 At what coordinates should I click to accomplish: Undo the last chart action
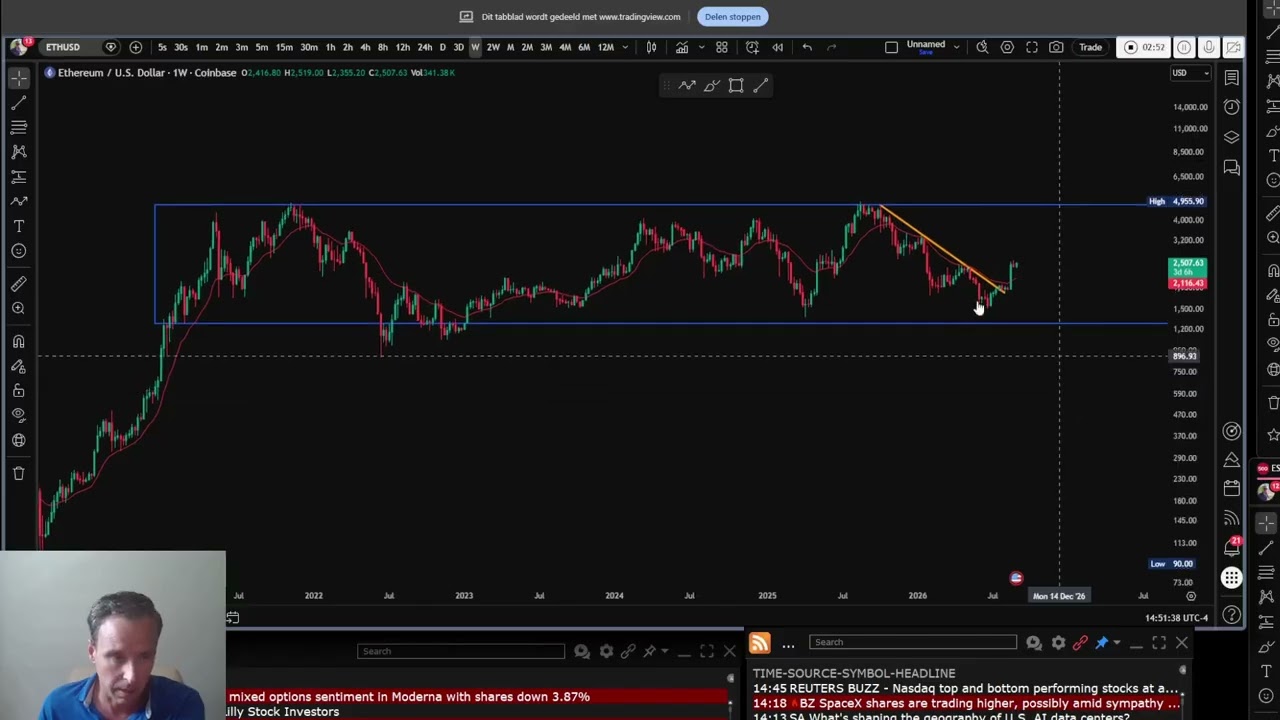(x=807, y=47)
